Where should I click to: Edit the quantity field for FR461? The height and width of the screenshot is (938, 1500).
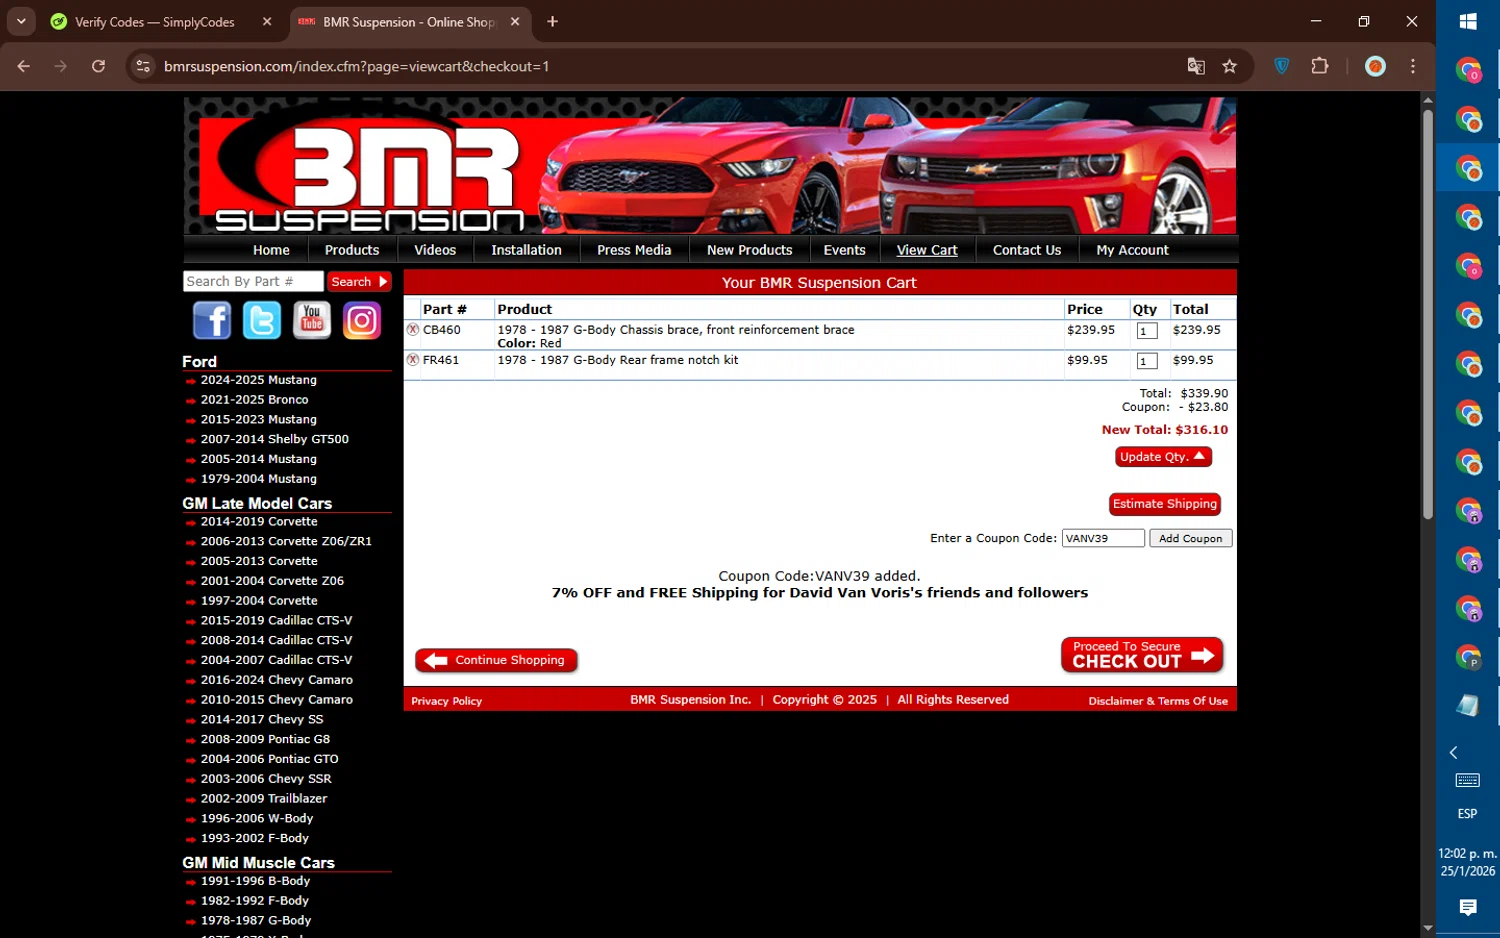tap(1147, 361)
